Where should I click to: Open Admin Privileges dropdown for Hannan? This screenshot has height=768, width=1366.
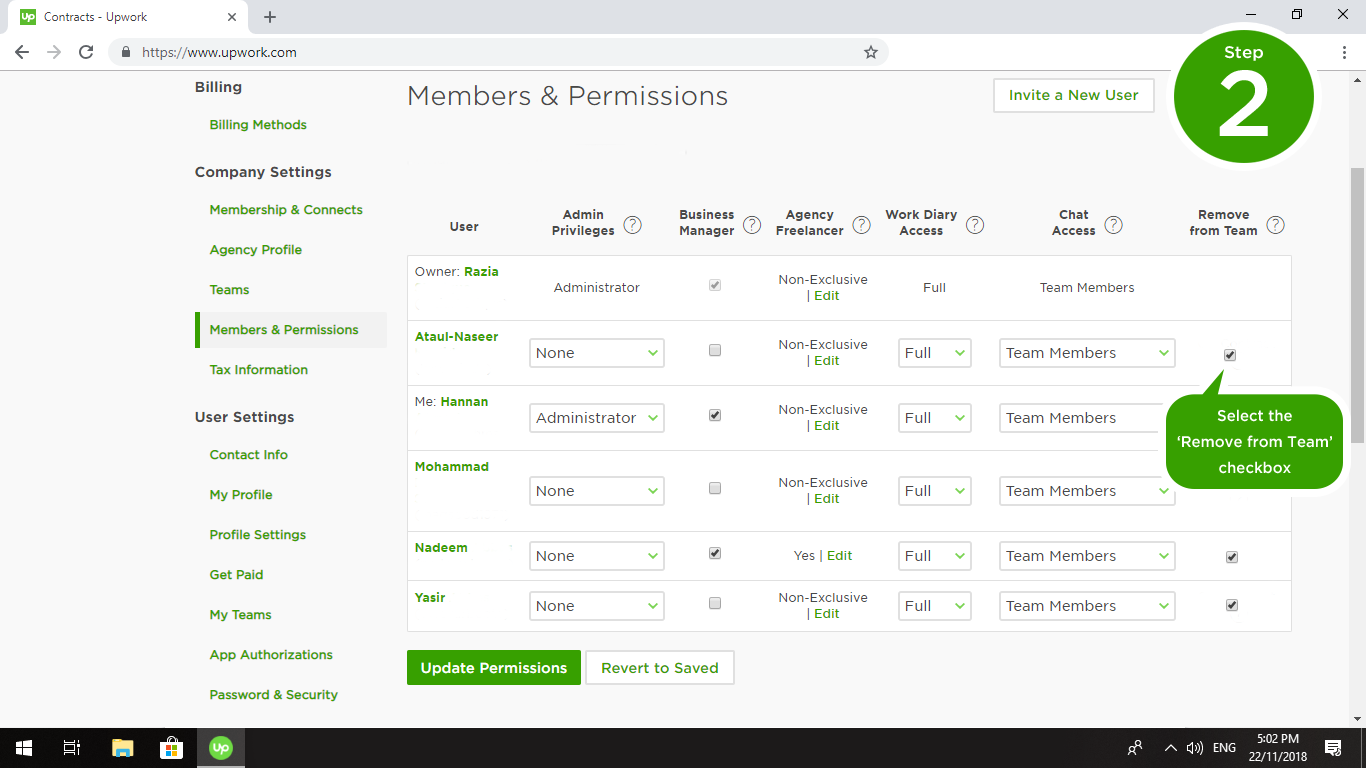pos(596,418)
